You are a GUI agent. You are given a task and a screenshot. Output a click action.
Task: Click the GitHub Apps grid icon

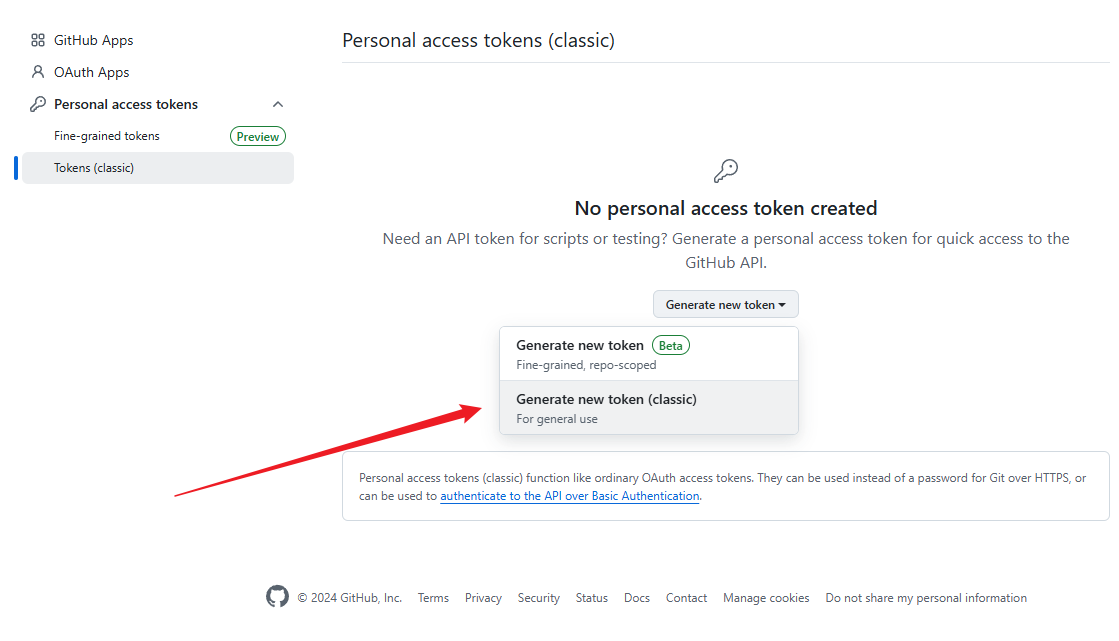[38, 40]
